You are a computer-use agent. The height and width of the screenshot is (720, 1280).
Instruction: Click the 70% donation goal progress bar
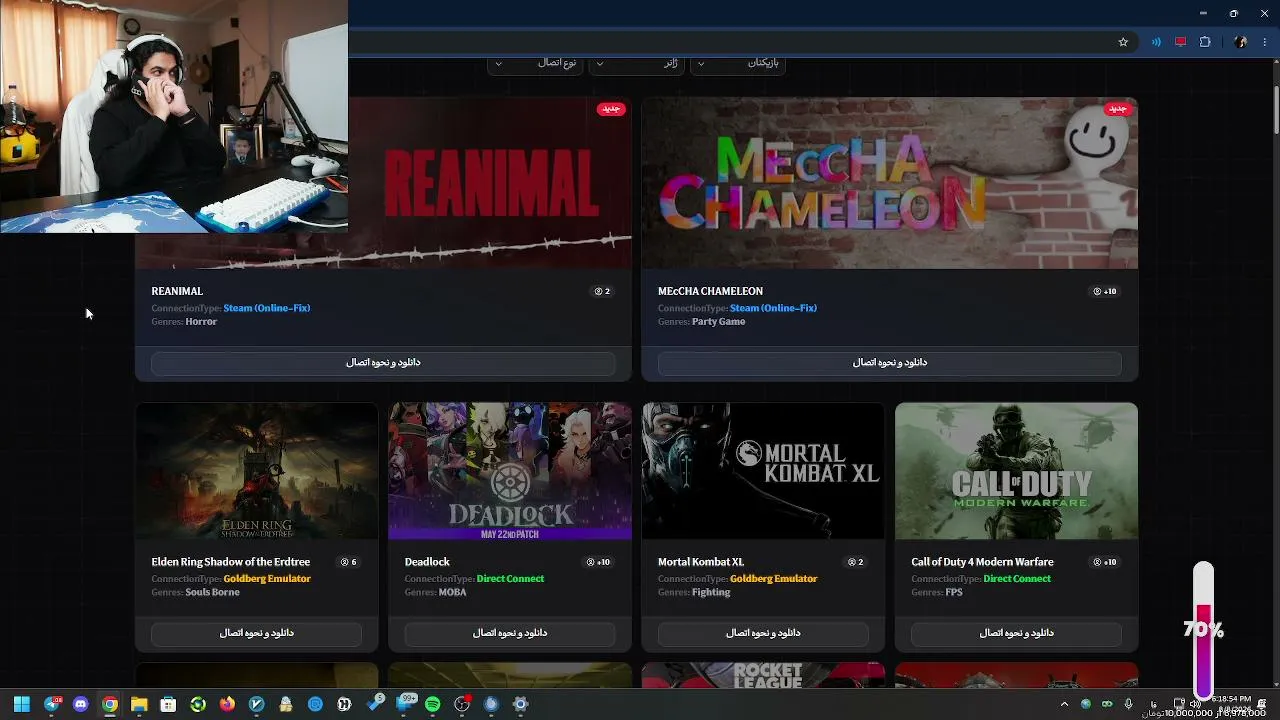coord(1204,629)
